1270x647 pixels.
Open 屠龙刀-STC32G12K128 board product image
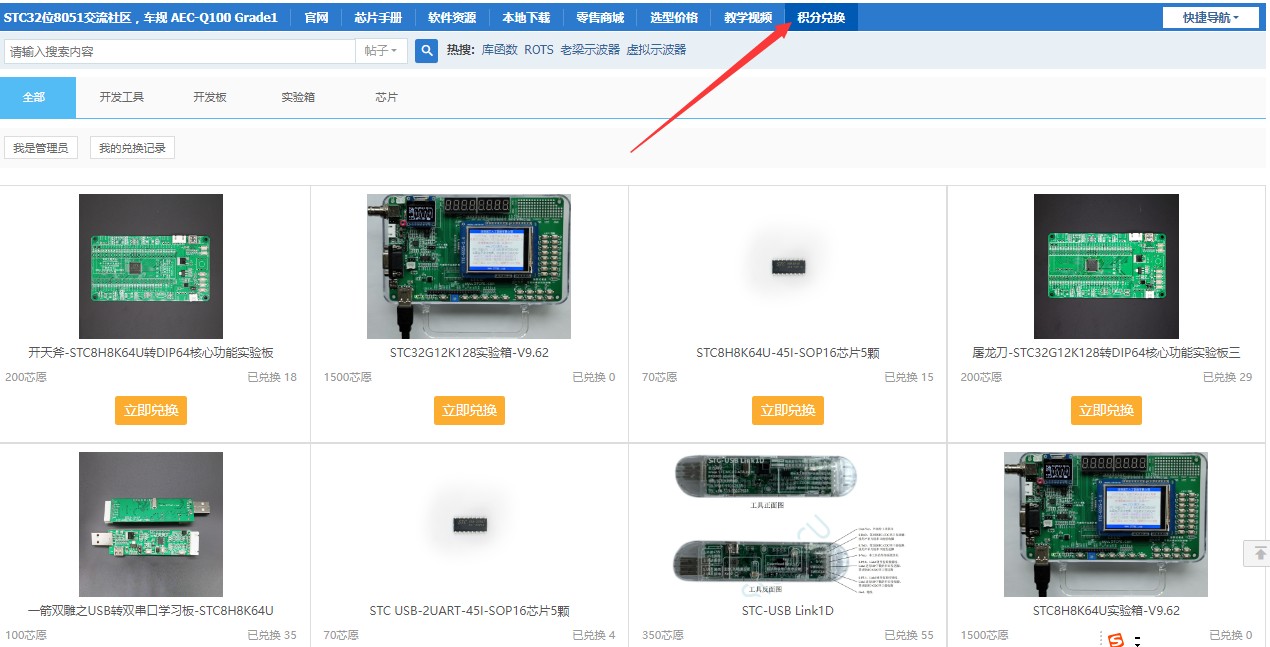(1106, 266)
